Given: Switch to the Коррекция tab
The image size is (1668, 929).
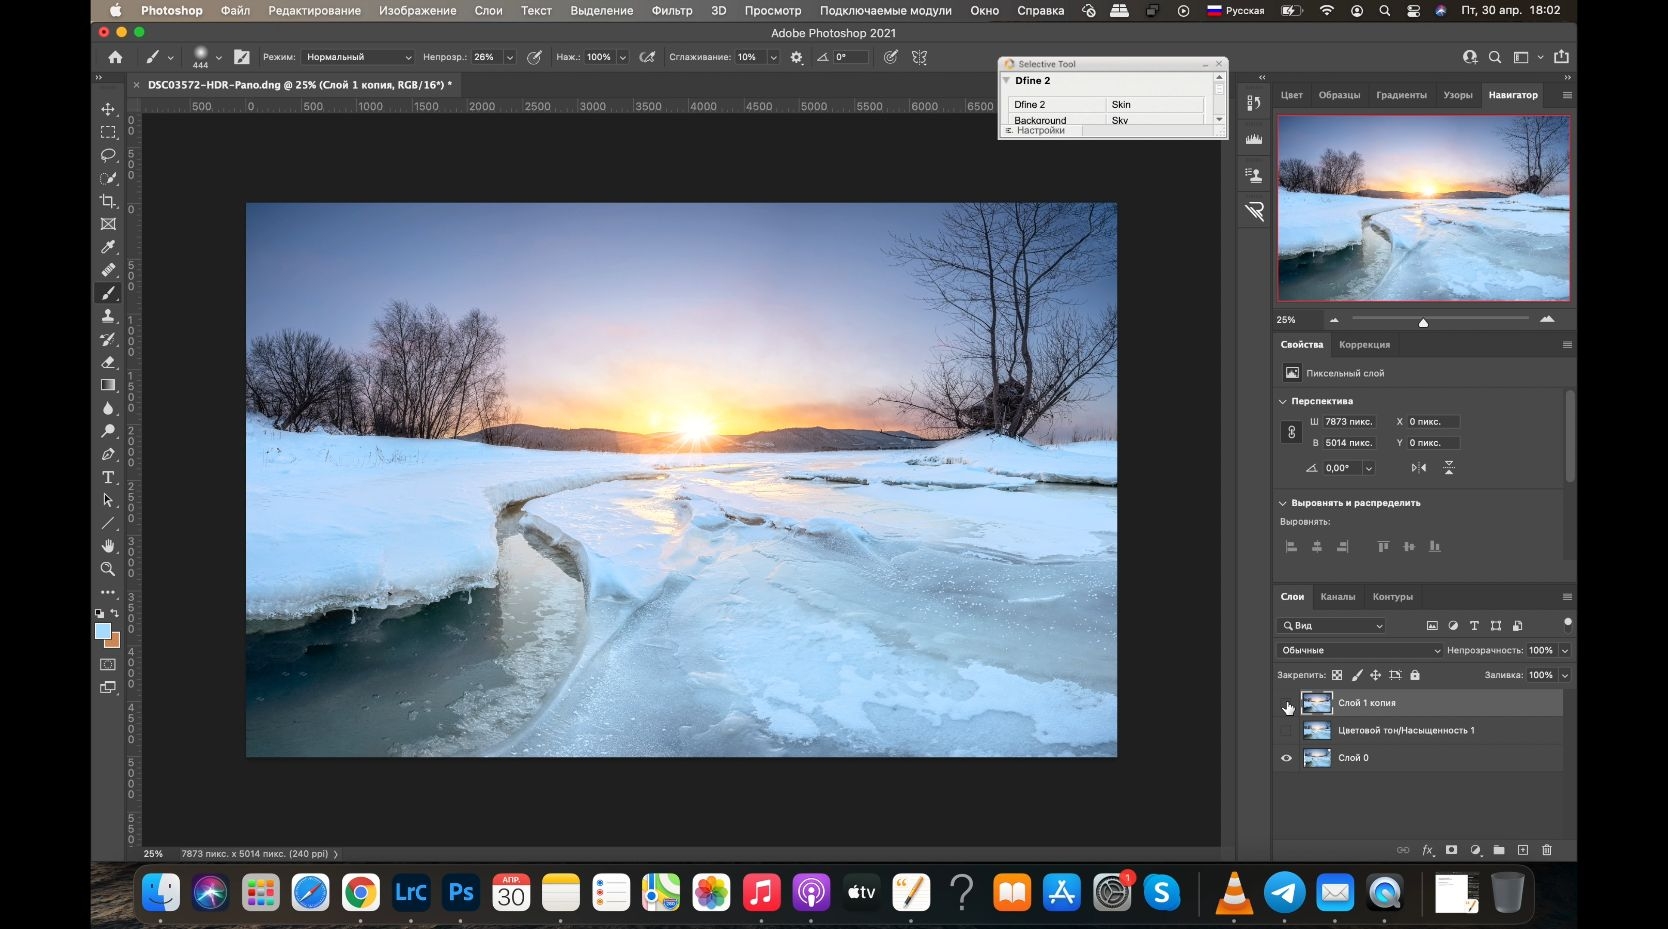Looking at the screenshot, I should click(x=1364, y=345).
